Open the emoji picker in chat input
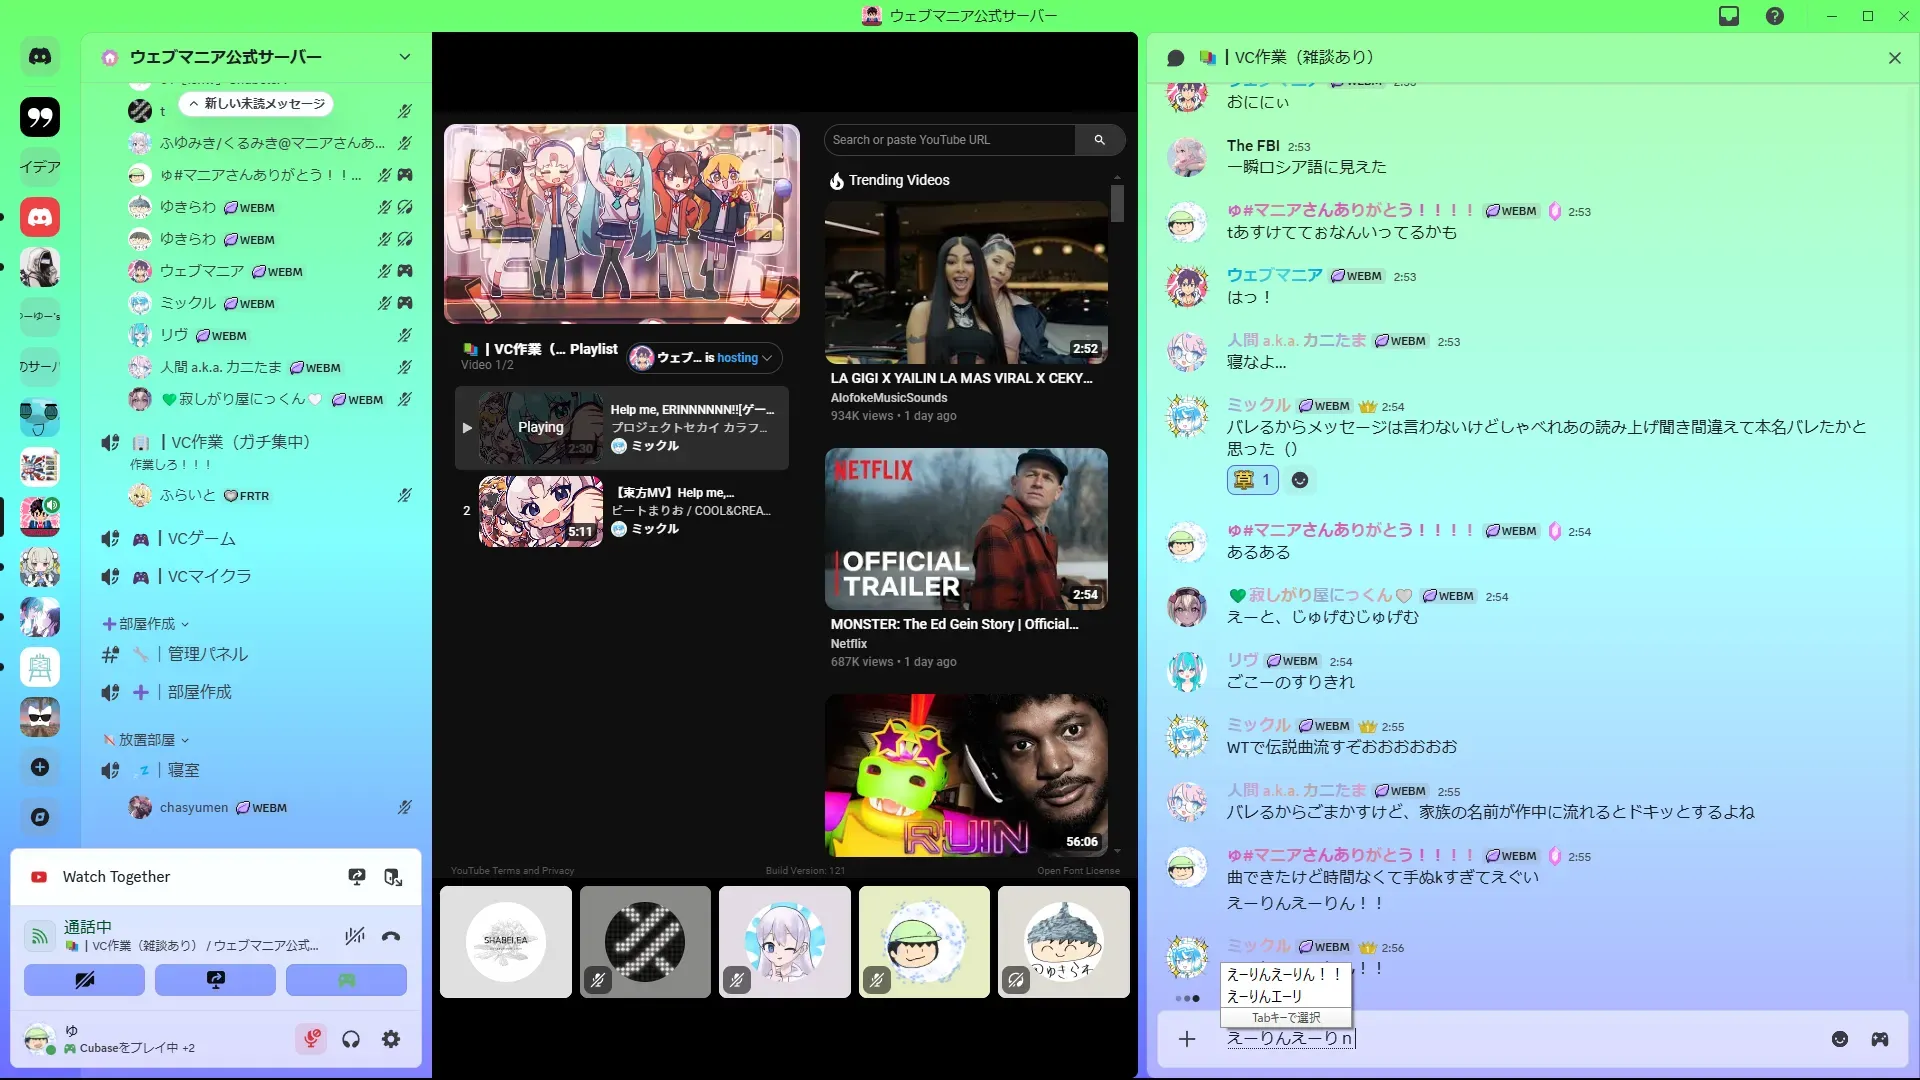This screenshot has width=1920, height=1080. [1839, 1039]
